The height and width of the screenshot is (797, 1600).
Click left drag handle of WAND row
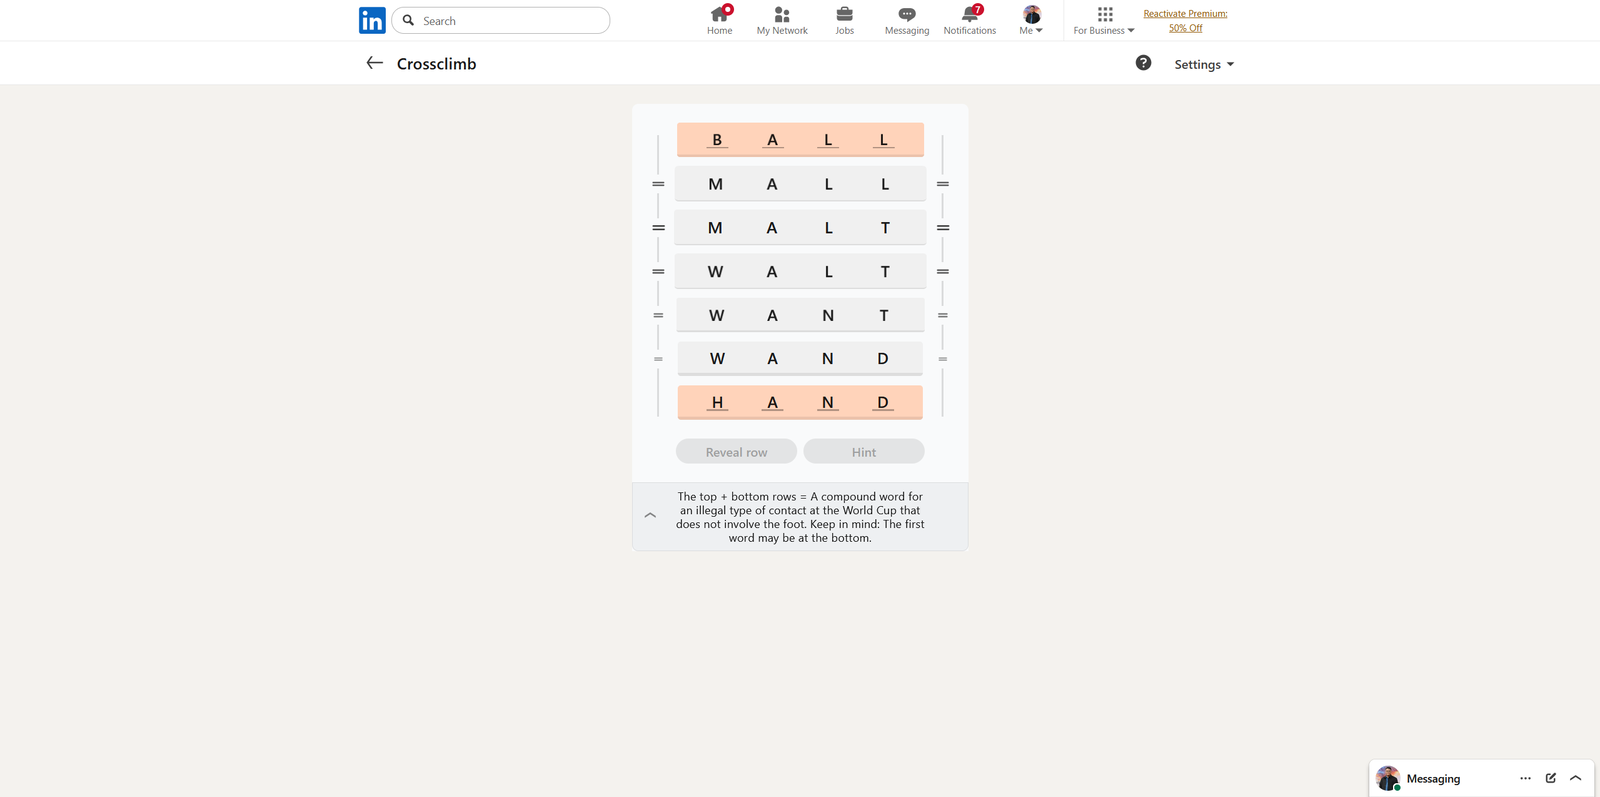pos(658,359)
